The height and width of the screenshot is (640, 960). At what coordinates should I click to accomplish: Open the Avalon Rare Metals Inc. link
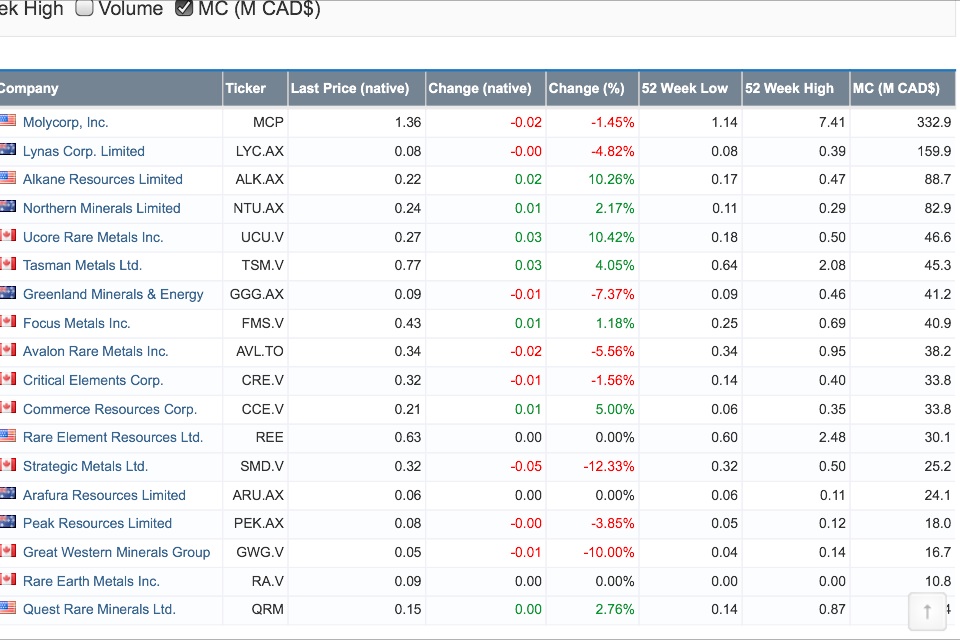tap(96, 351)
